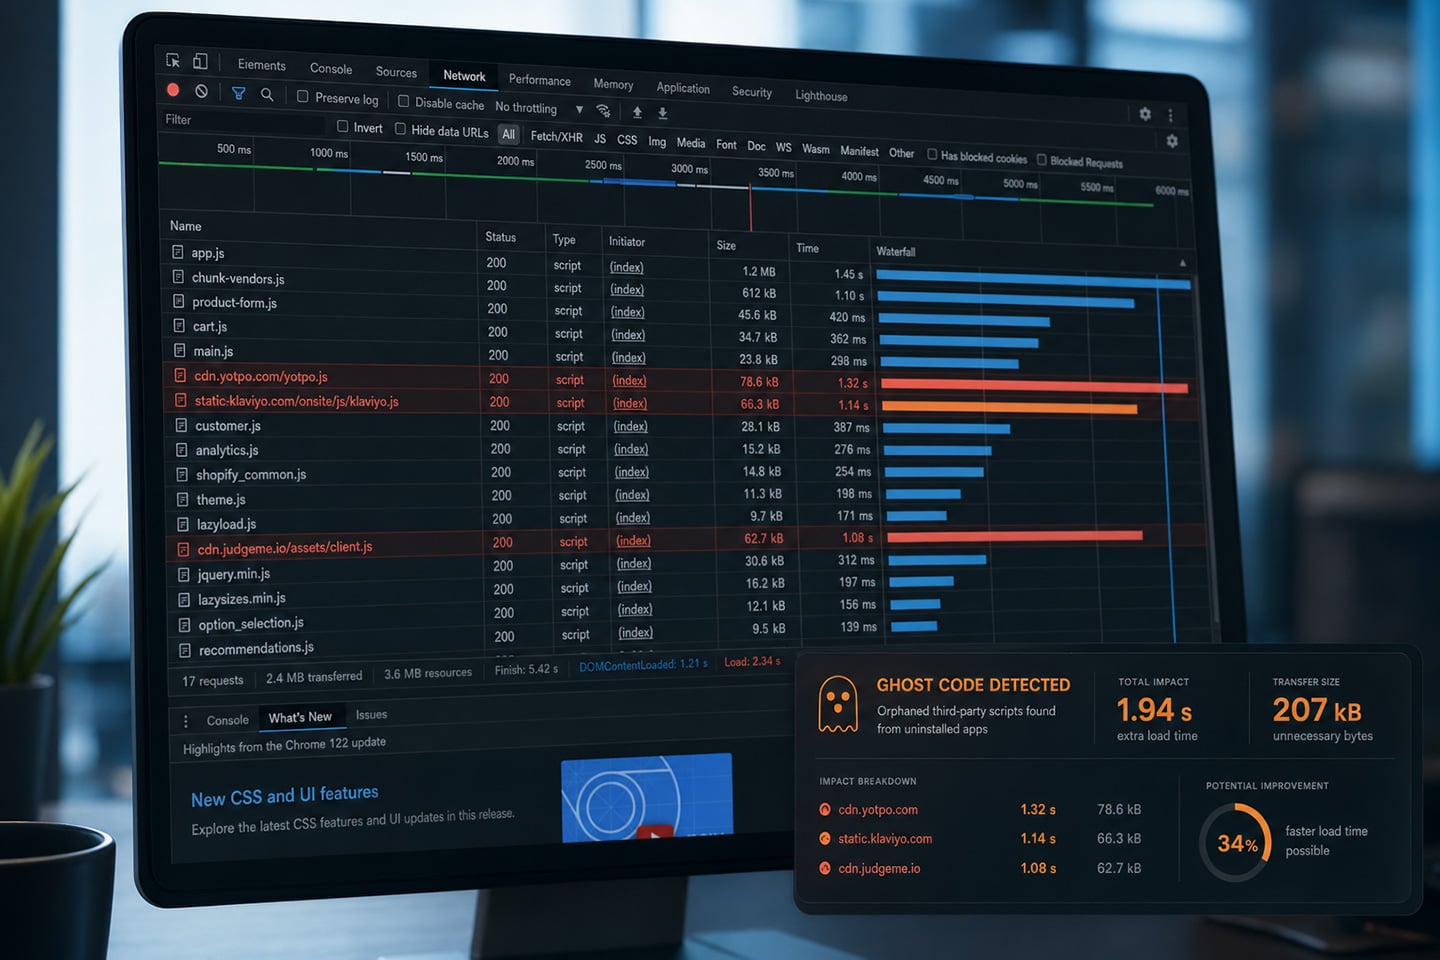Tick the Invert filter checkbox
Screen dimensions: 1440x960
pyautogui.click(x=342, y=126)
